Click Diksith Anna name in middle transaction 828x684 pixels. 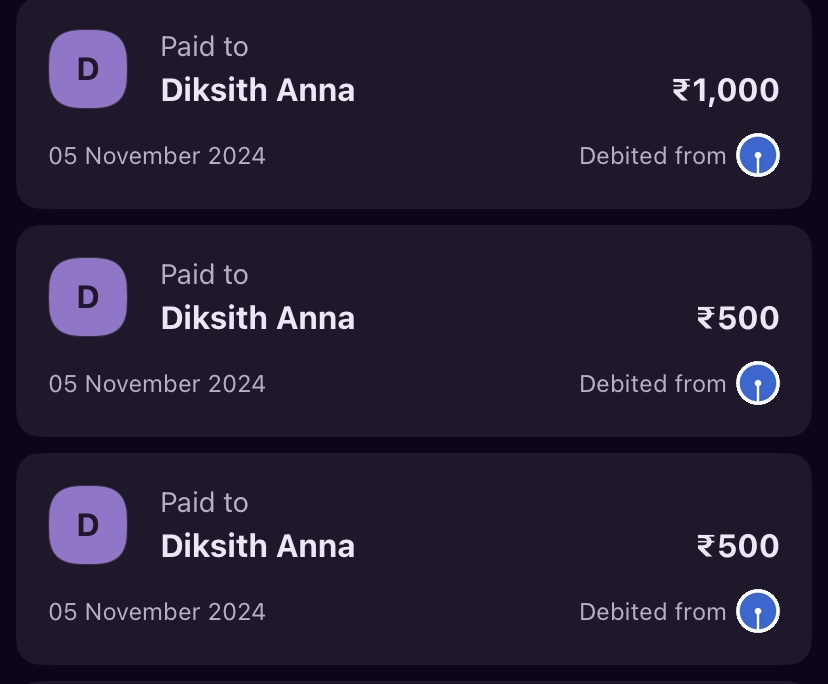click(258, 319)
